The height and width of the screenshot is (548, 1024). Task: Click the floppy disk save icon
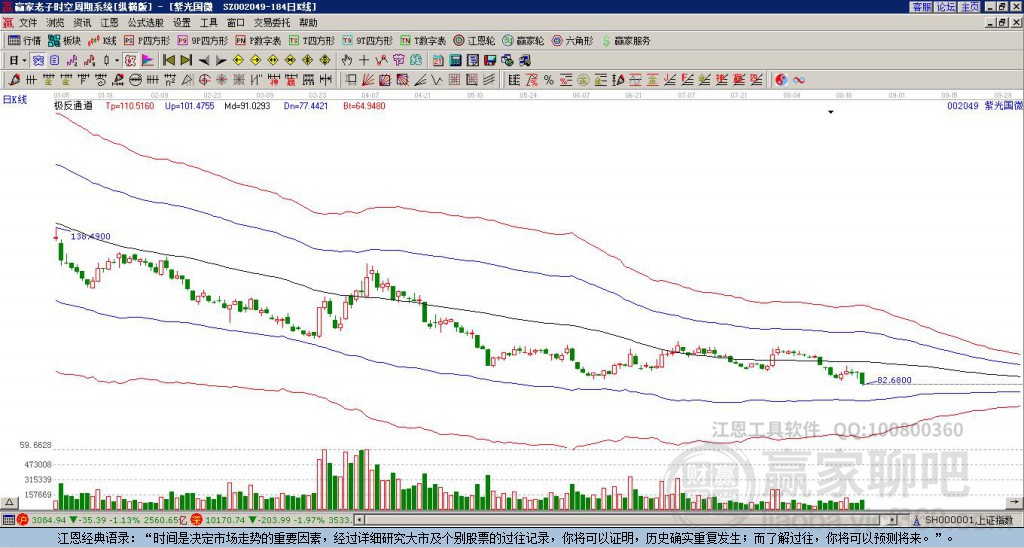(x=490, y=61)
